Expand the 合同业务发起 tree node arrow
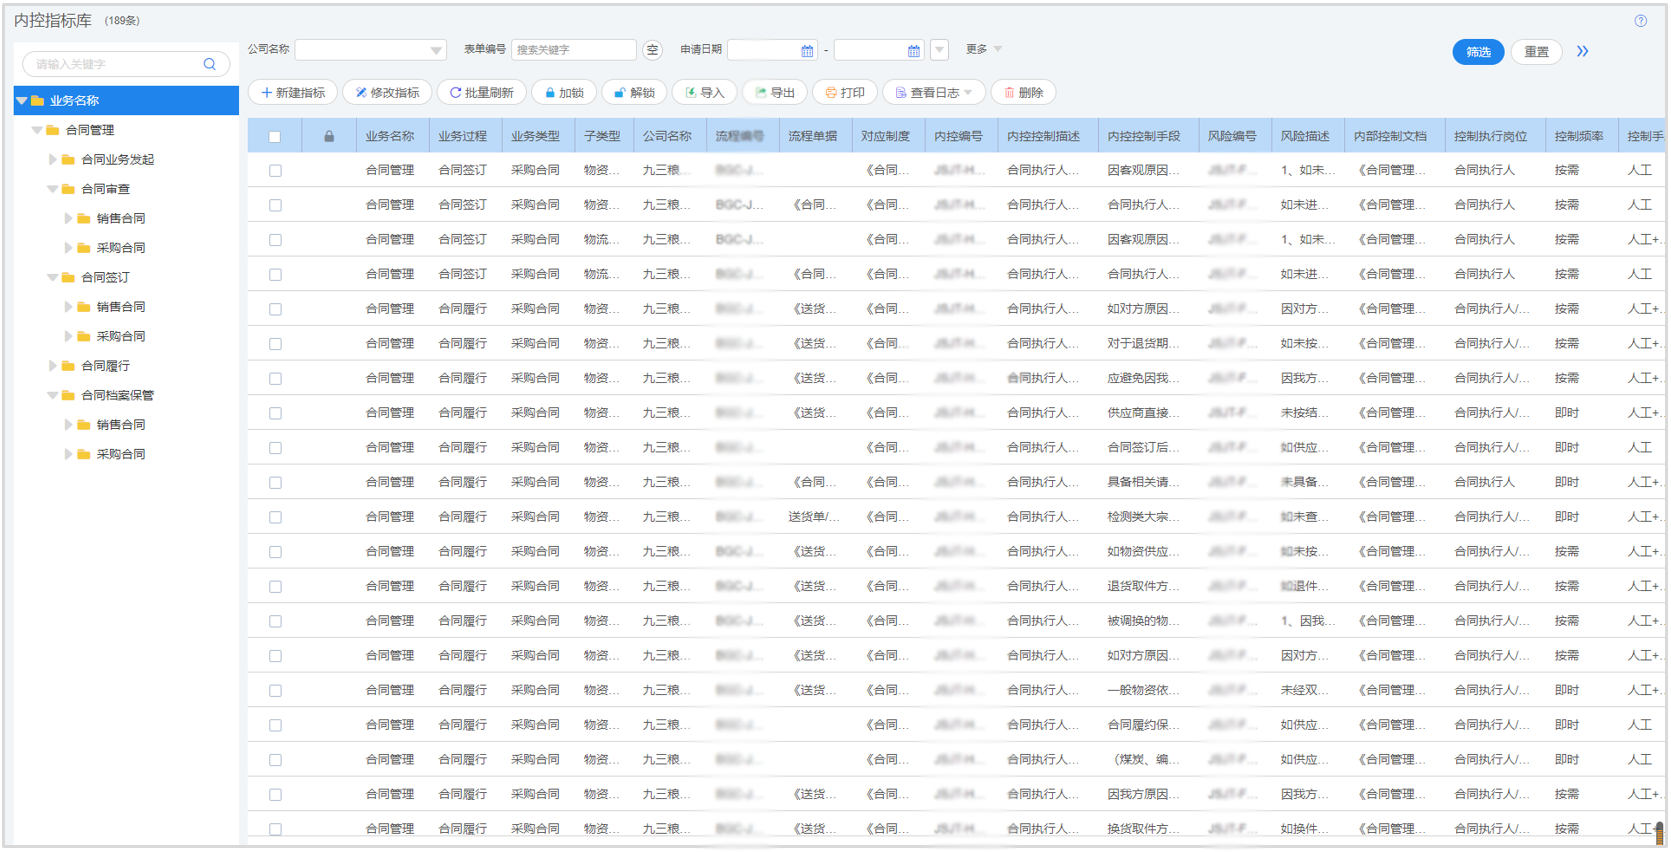The image size is (1671, 852). pos(53,160)
